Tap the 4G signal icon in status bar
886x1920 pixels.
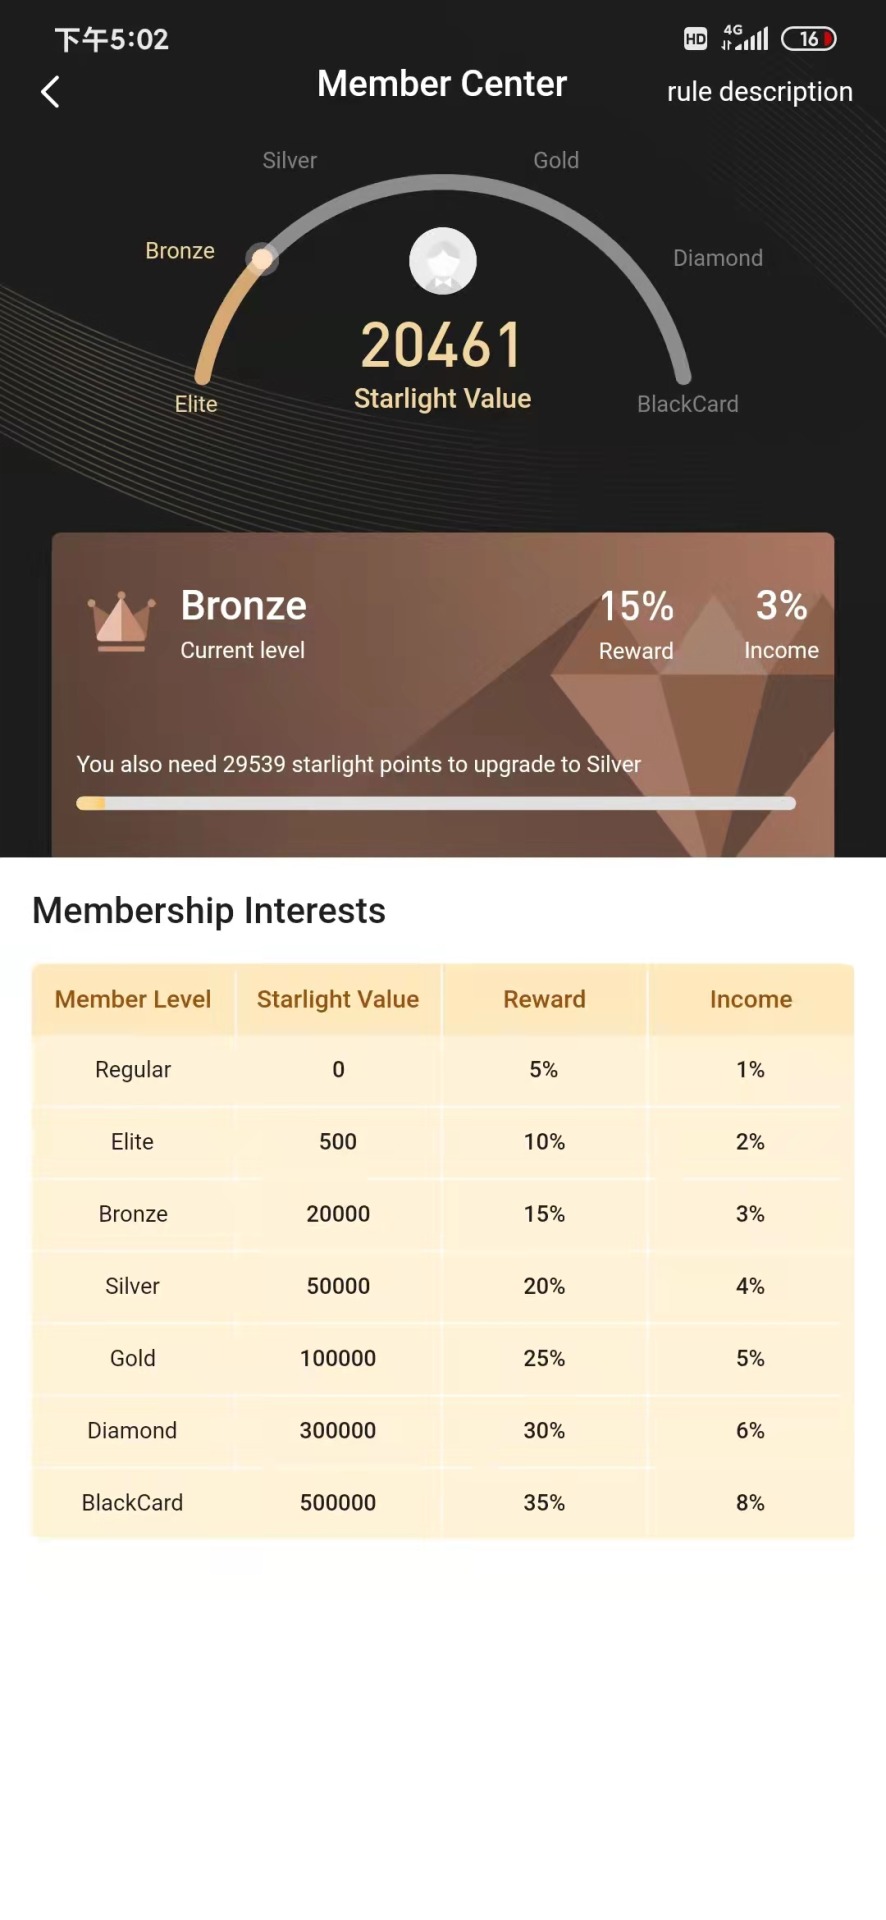(x=745, y=38)
